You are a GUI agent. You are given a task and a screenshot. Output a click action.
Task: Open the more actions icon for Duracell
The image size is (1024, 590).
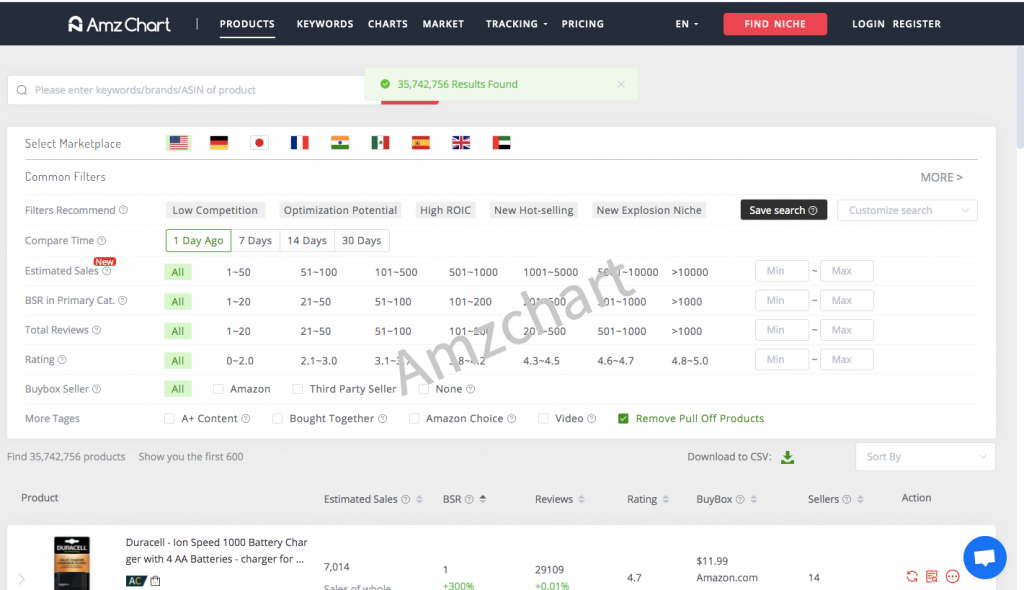(953, 576)
